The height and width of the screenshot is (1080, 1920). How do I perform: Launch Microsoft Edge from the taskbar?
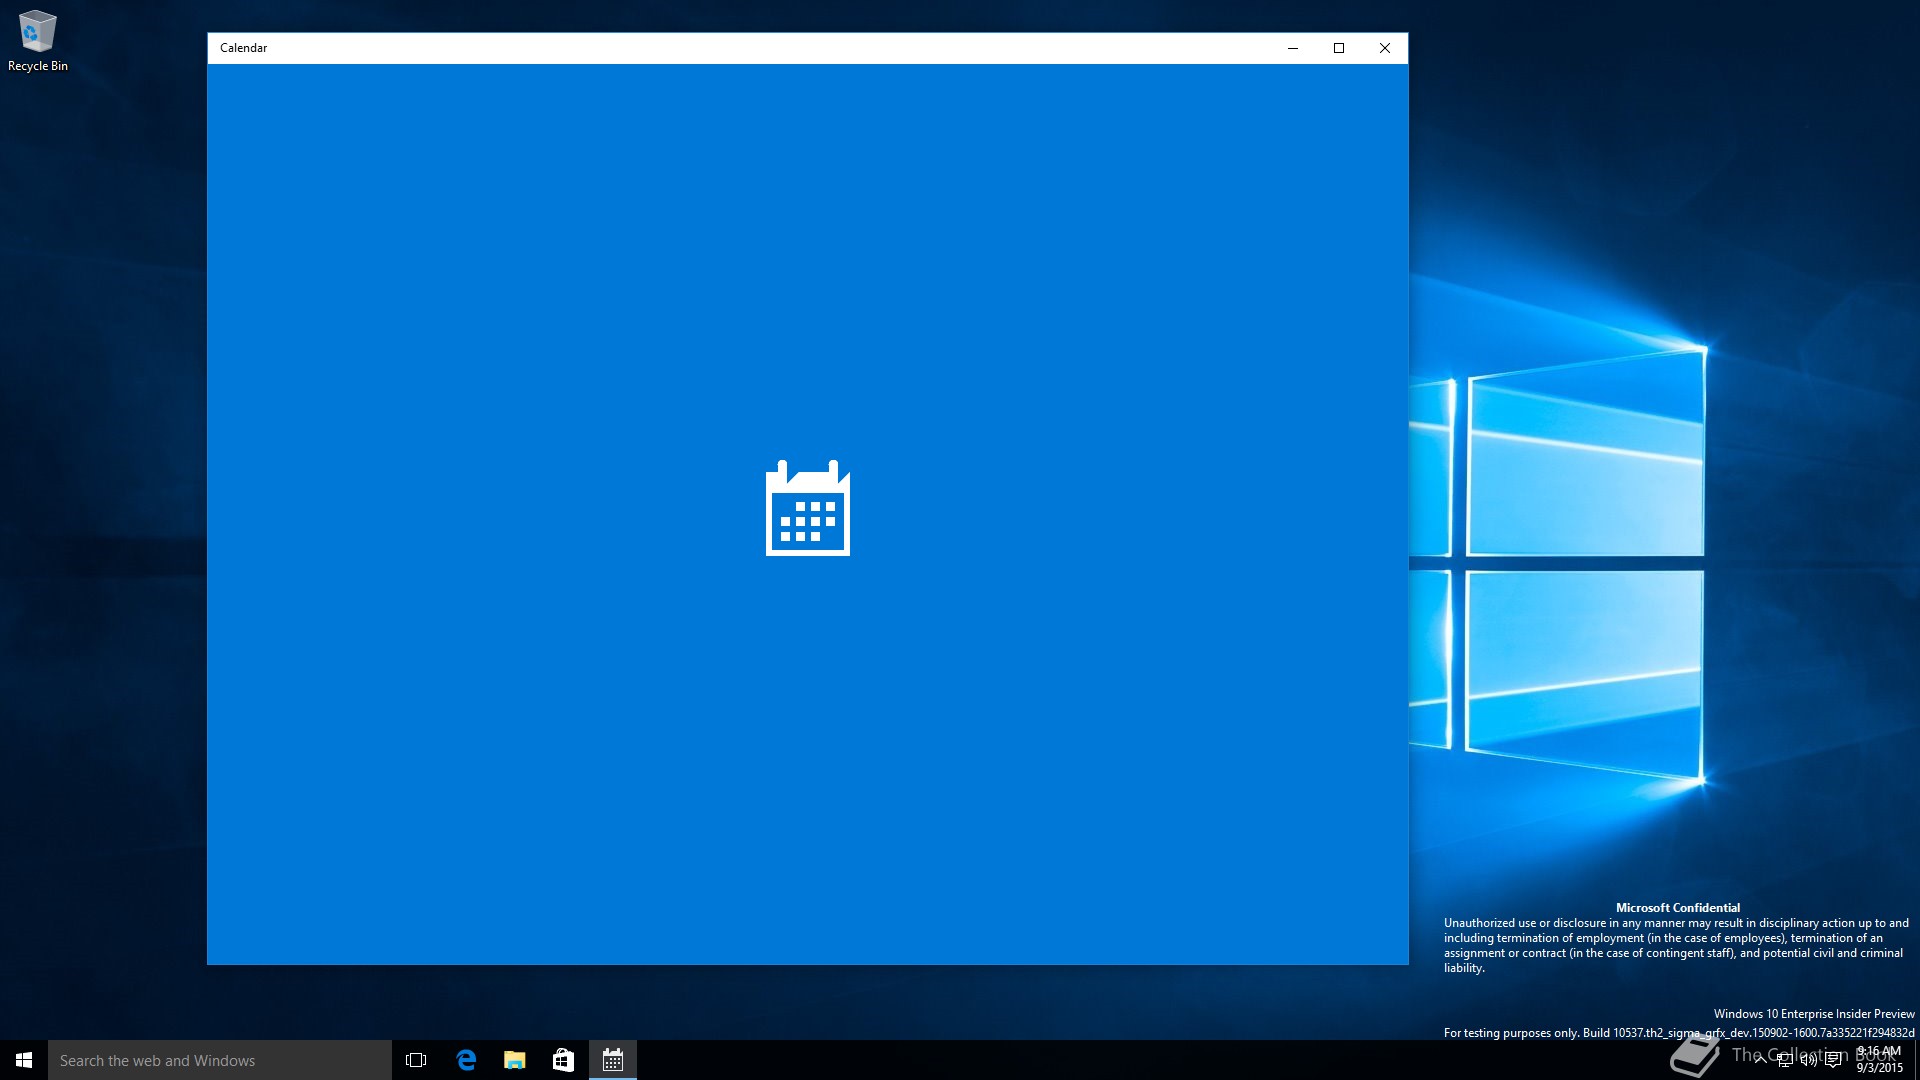(x=466, y=1060)
